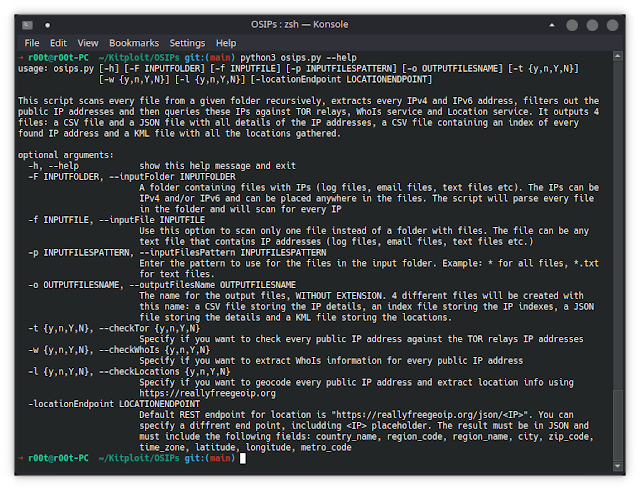Maximize the Konsole window

pos(592,25)
